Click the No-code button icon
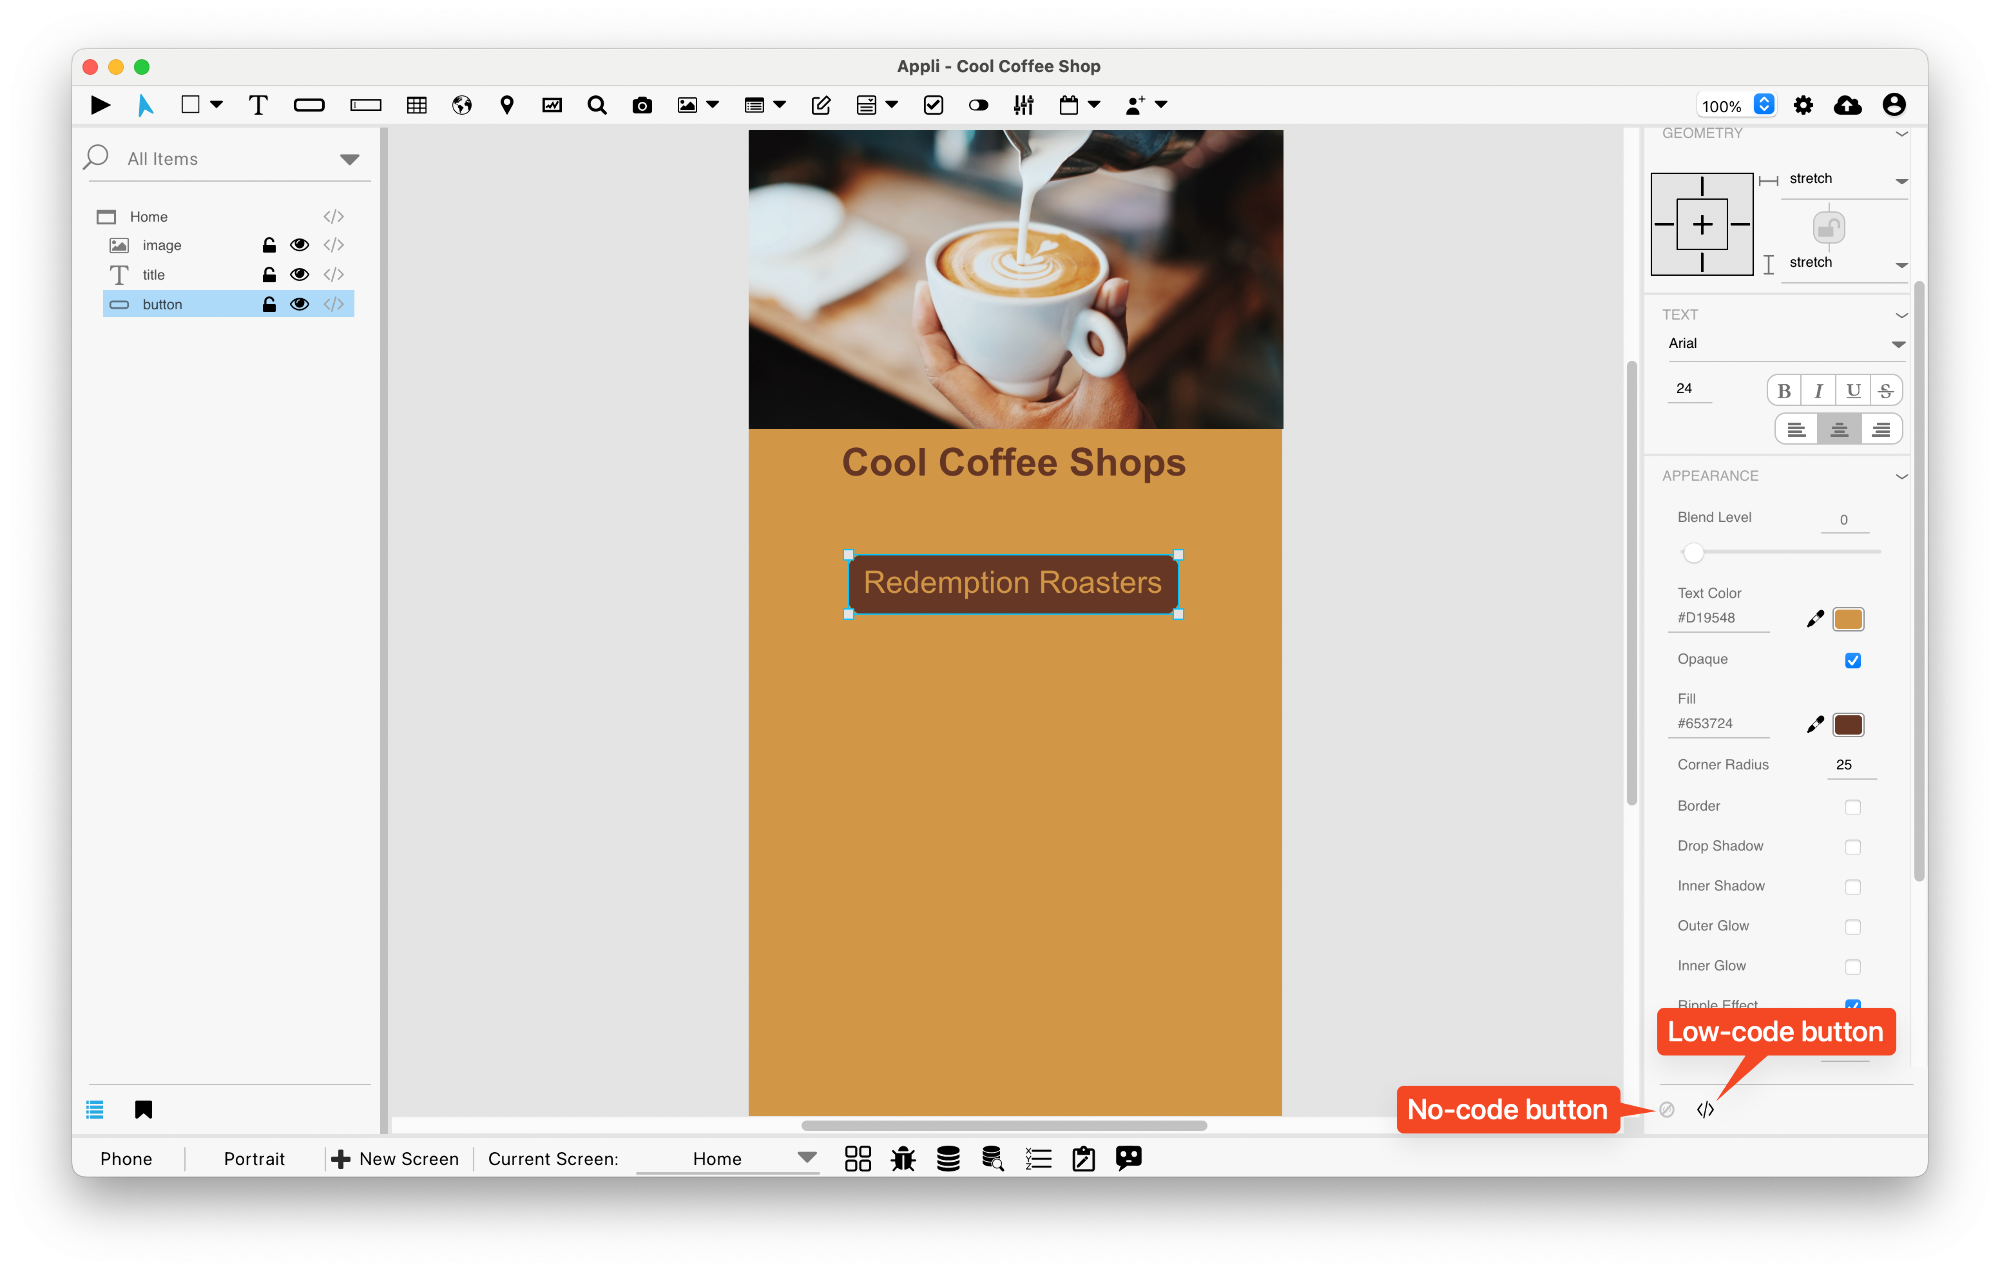Image resolution: width=2000 pixels, height=1272 pixels. (x=1667, y=1109)
